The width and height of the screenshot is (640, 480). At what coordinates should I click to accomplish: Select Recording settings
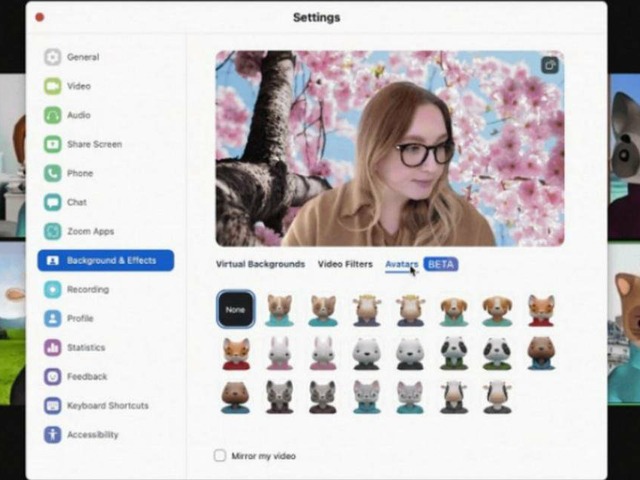click(87, 289)
